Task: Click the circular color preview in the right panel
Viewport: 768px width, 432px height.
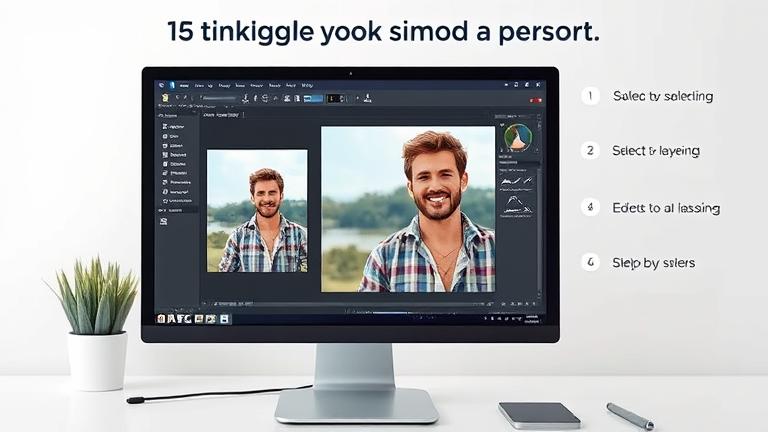Action: click(518, 137)
